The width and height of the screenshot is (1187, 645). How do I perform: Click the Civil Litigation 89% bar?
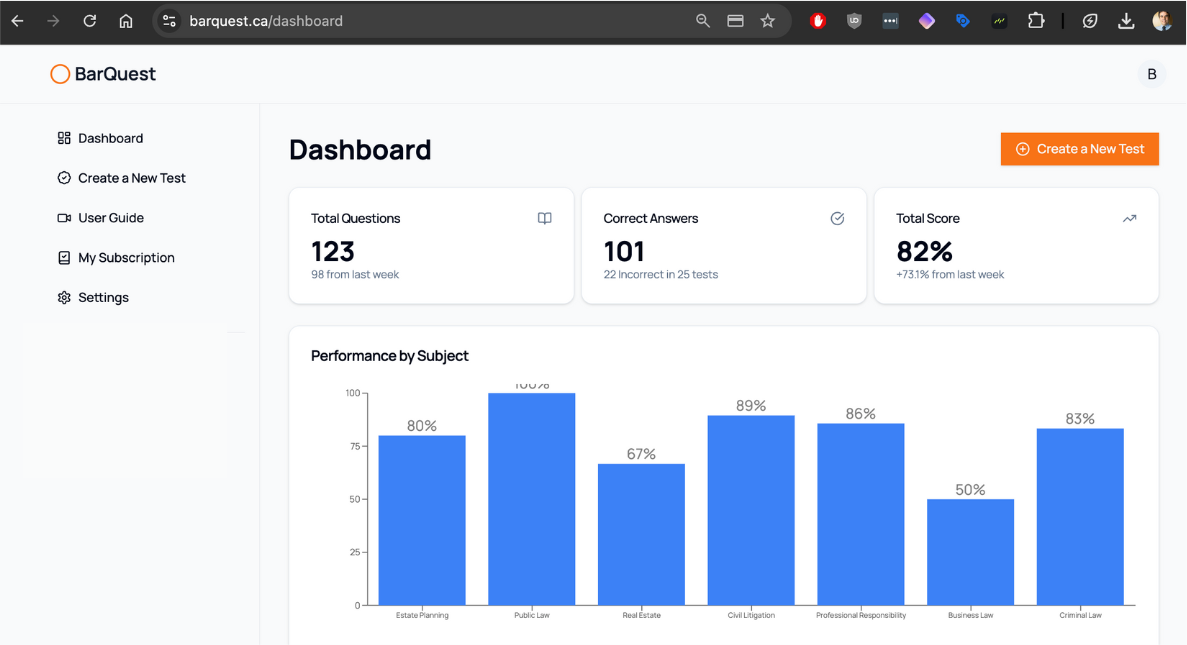[751, 510]
